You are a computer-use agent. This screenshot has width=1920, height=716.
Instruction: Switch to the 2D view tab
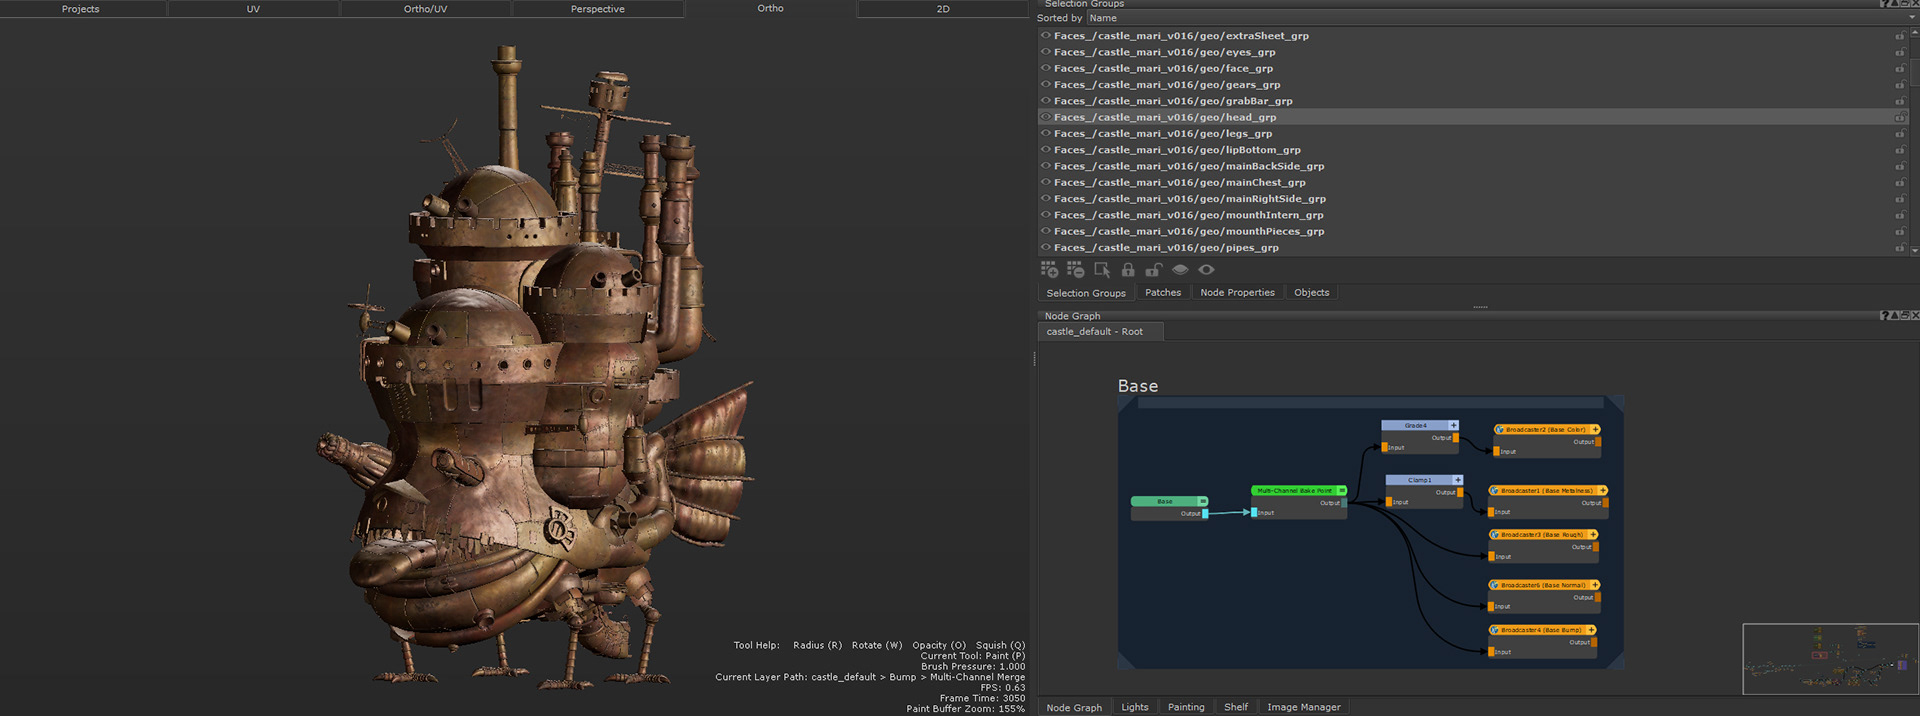pyautogui.click(x=943, y=9)
